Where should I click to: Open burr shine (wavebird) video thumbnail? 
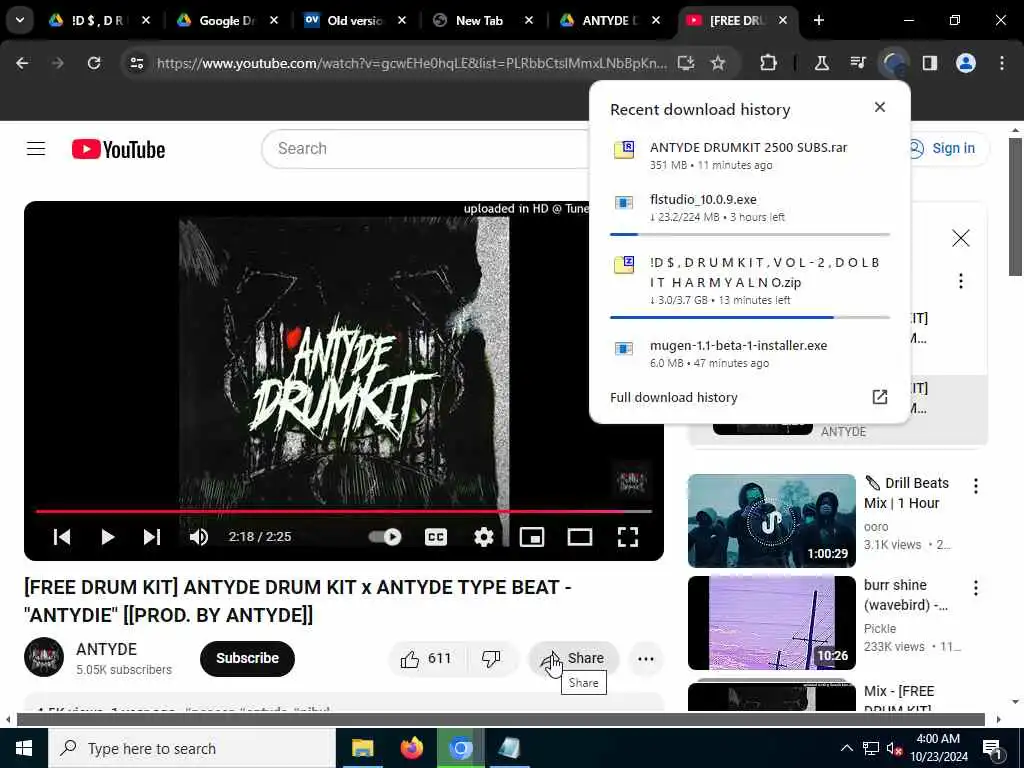(x=771, y=622)
